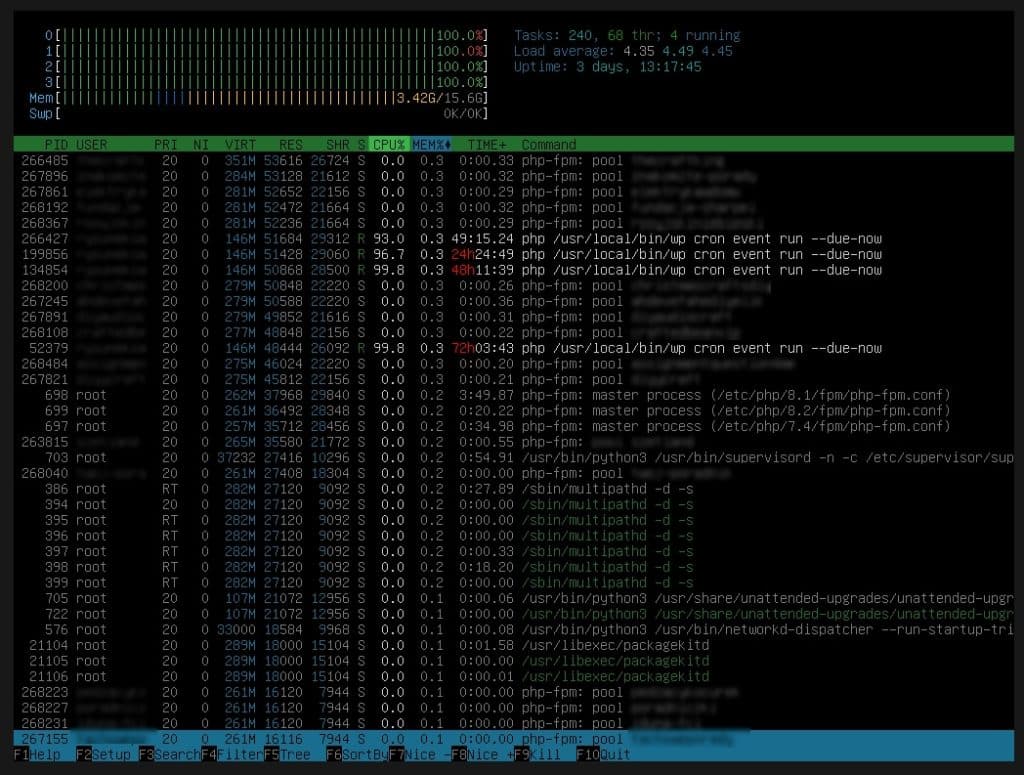Select process row PID 266485
This screenshot has height=775, width=1024.
tap(513, 161)
